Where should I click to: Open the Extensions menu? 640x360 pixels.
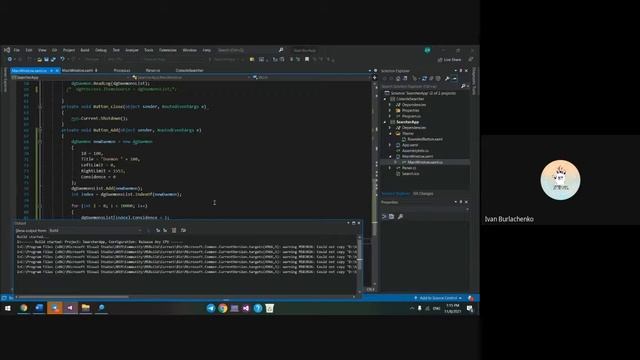tap(168, 50)
